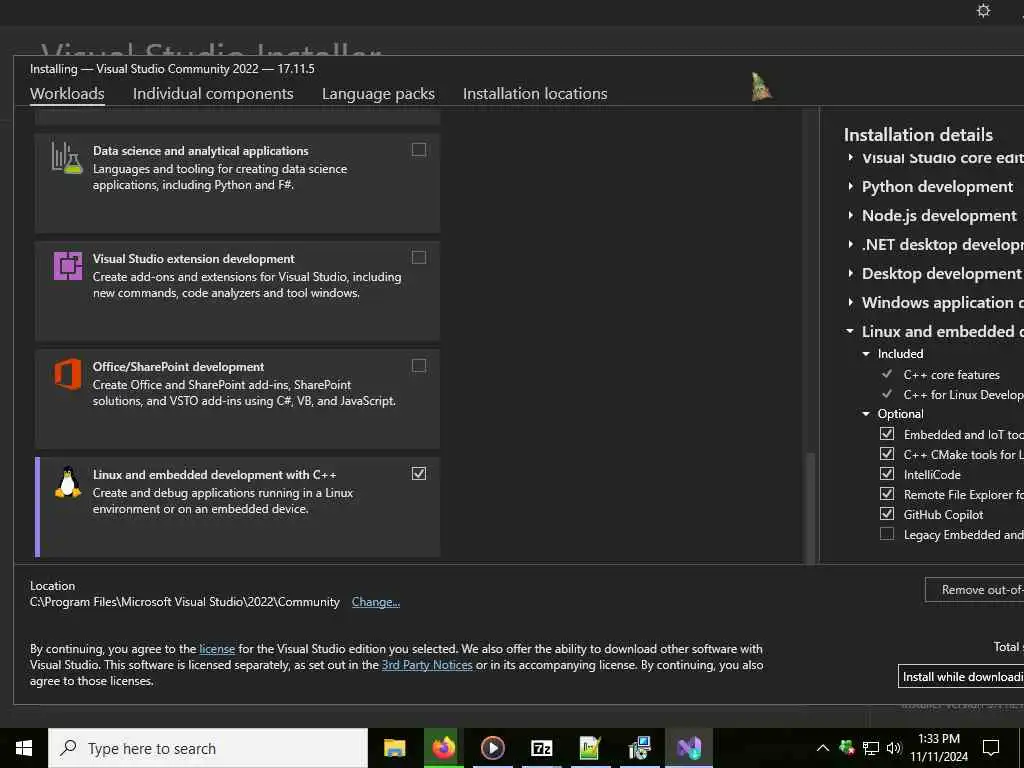Viewport: 1024px width, 768px height.
Task: Enable Office/SharePoint development workload
Action: [x=419, y=365]
